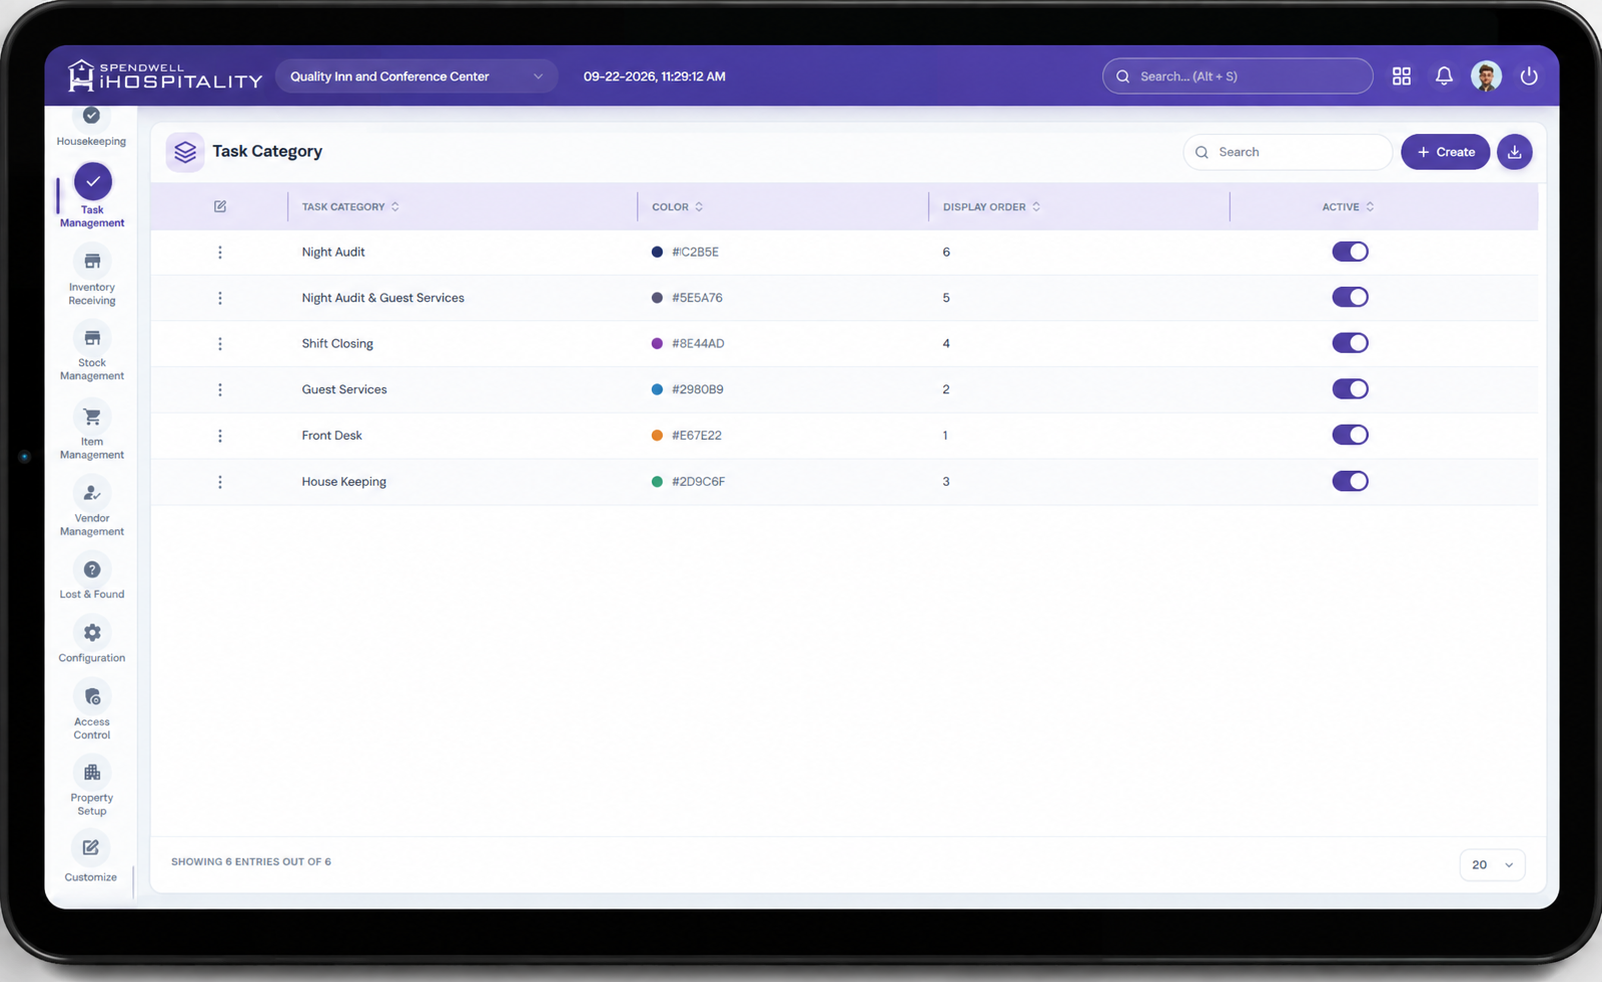Screen dimensions: 1602x982
Task: Select Task Management in sidebar
Action: [92, 195]
